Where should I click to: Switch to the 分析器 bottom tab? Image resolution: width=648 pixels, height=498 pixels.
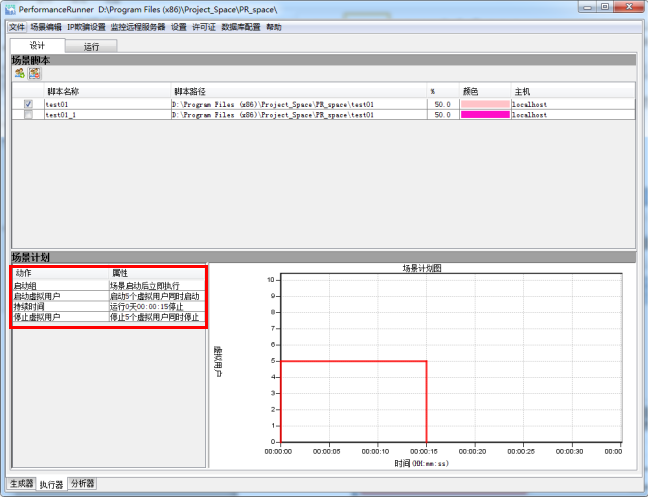pyautogui.click(x=83, y=484)
